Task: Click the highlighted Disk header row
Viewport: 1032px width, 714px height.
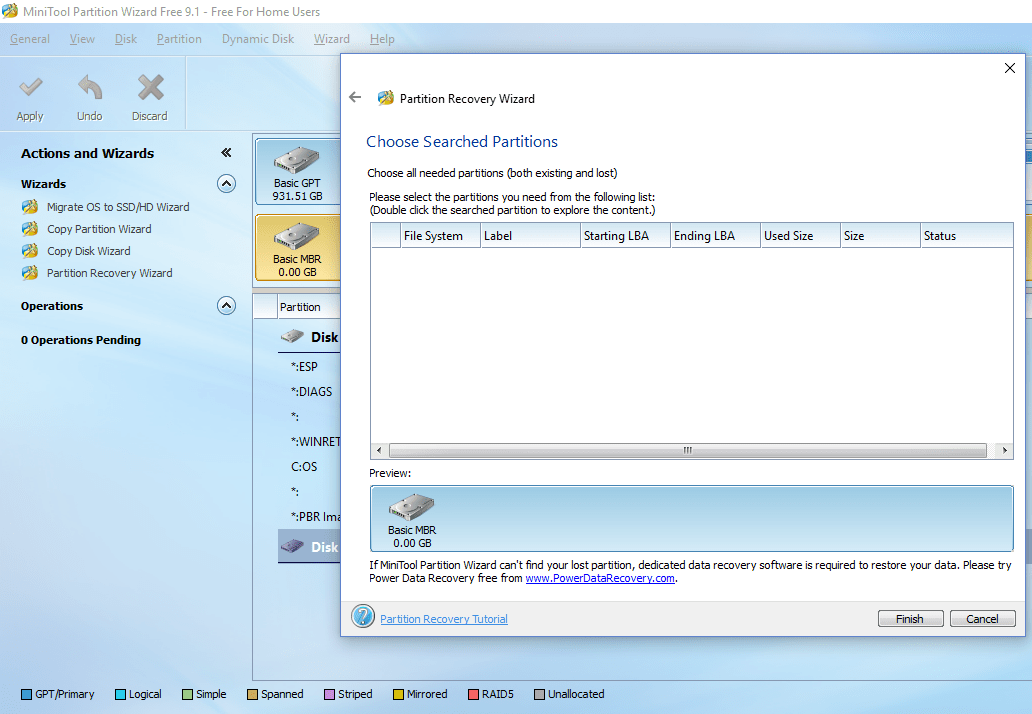Action: coord(309,547)
